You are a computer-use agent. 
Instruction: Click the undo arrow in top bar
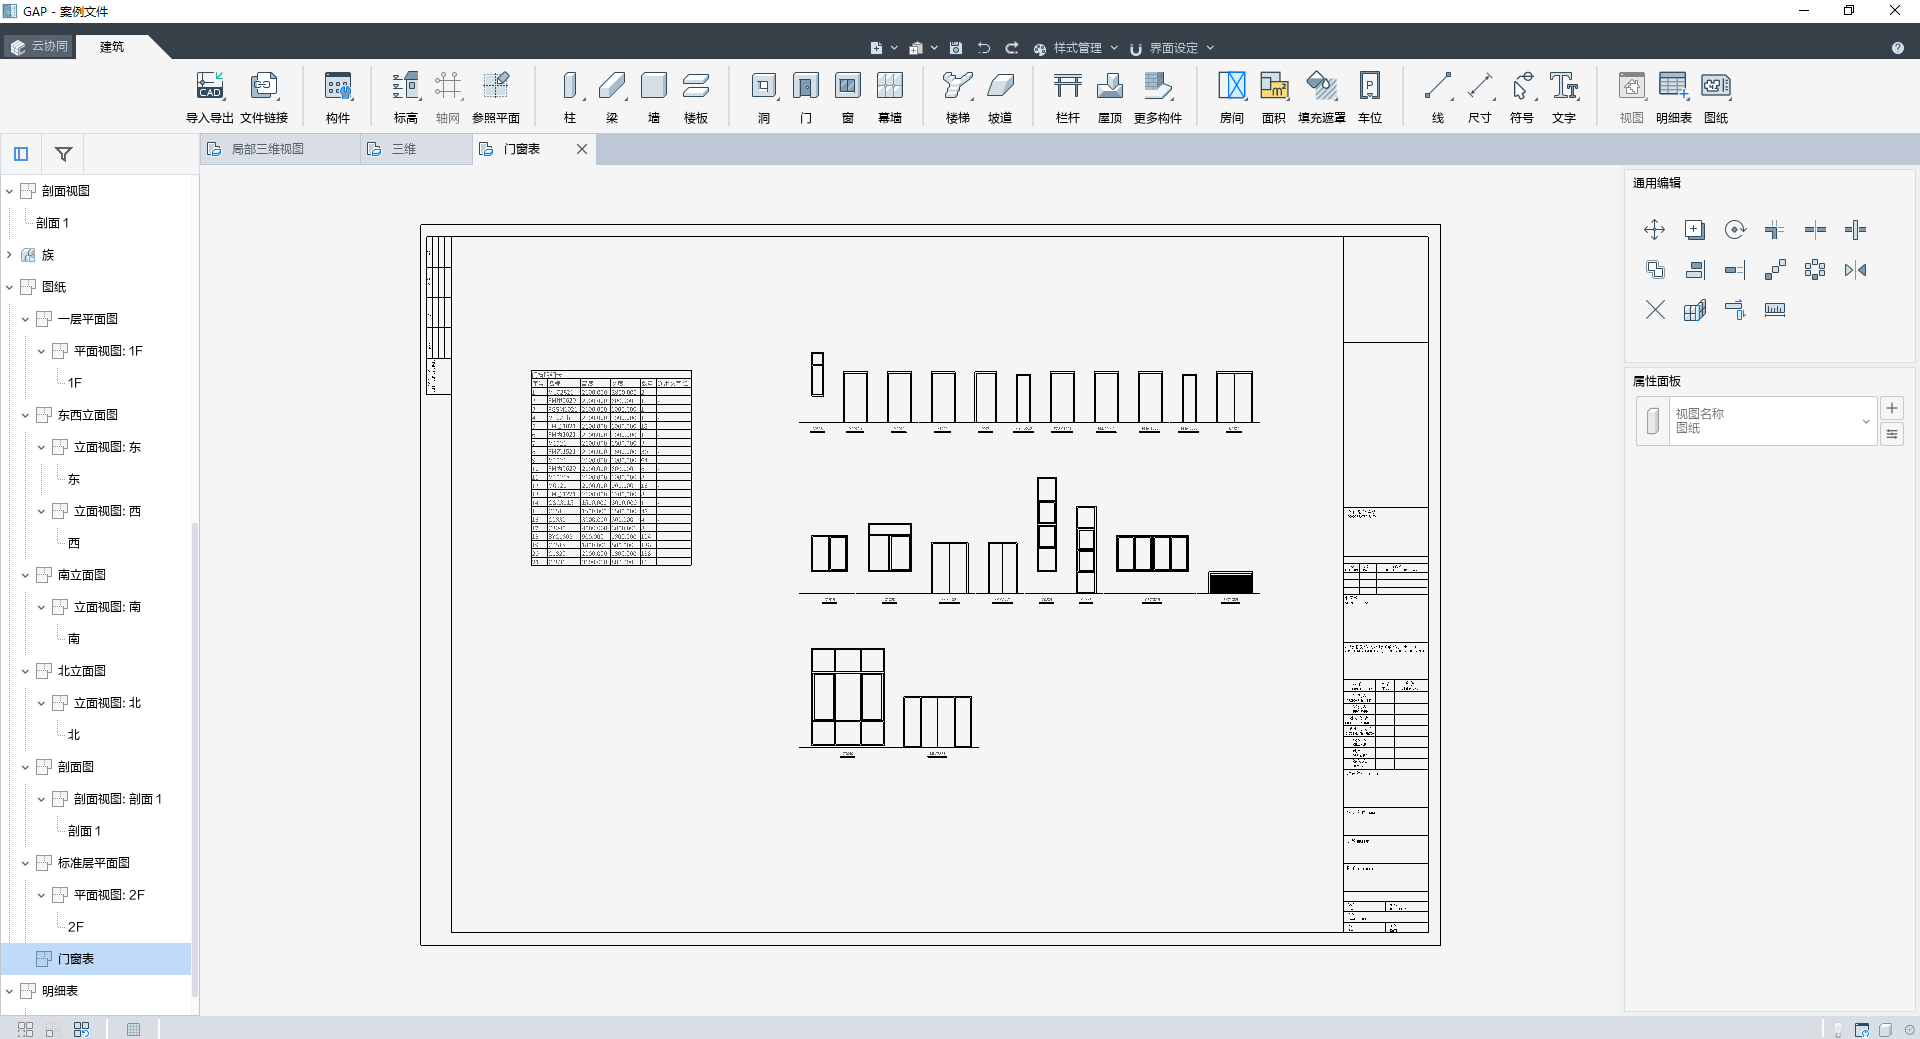tap(984, 48)
